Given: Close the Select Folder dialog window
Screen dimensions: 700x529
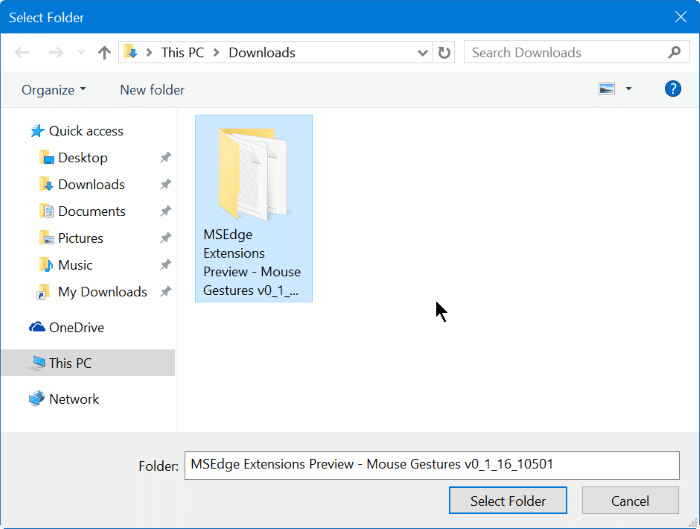Looking at the screenshot, I should (680, 17).
